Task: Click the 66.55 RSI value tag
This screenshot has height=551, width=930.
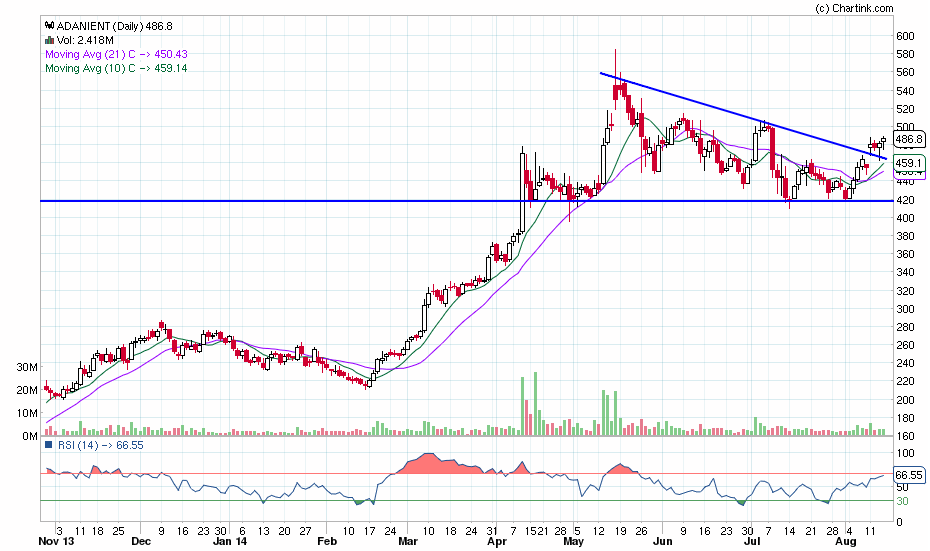Action: pos(909,475)
